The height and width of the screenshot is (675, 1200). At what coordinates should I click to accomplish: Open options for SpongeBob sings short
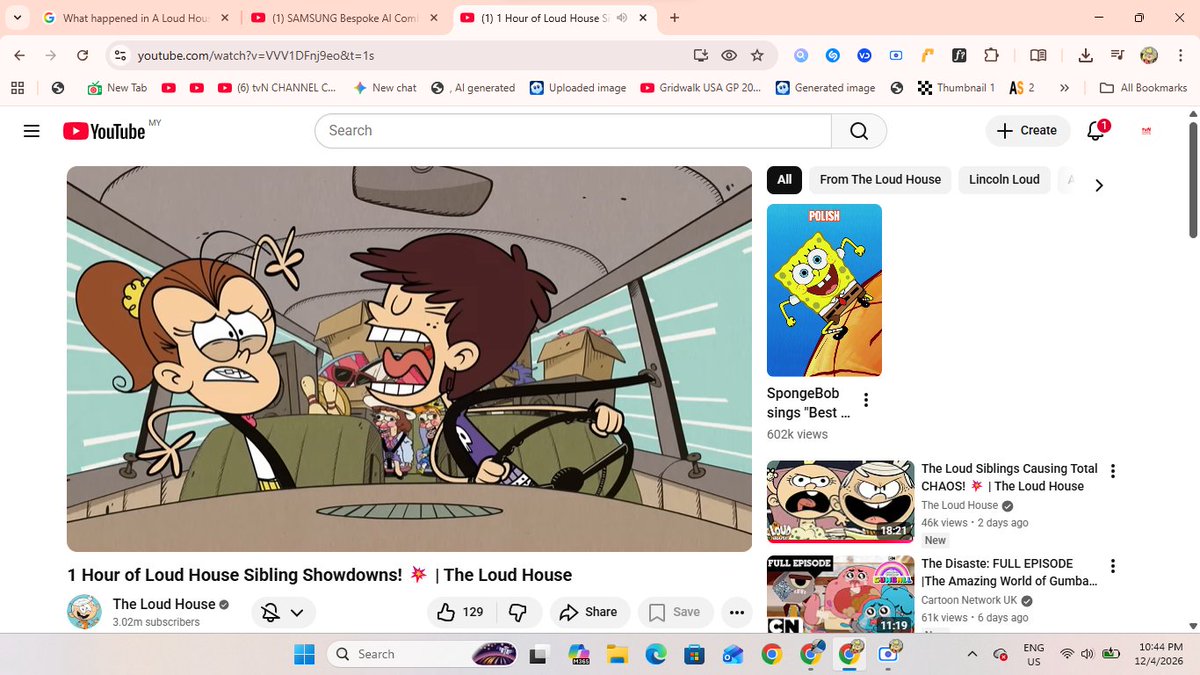(866, 401)
